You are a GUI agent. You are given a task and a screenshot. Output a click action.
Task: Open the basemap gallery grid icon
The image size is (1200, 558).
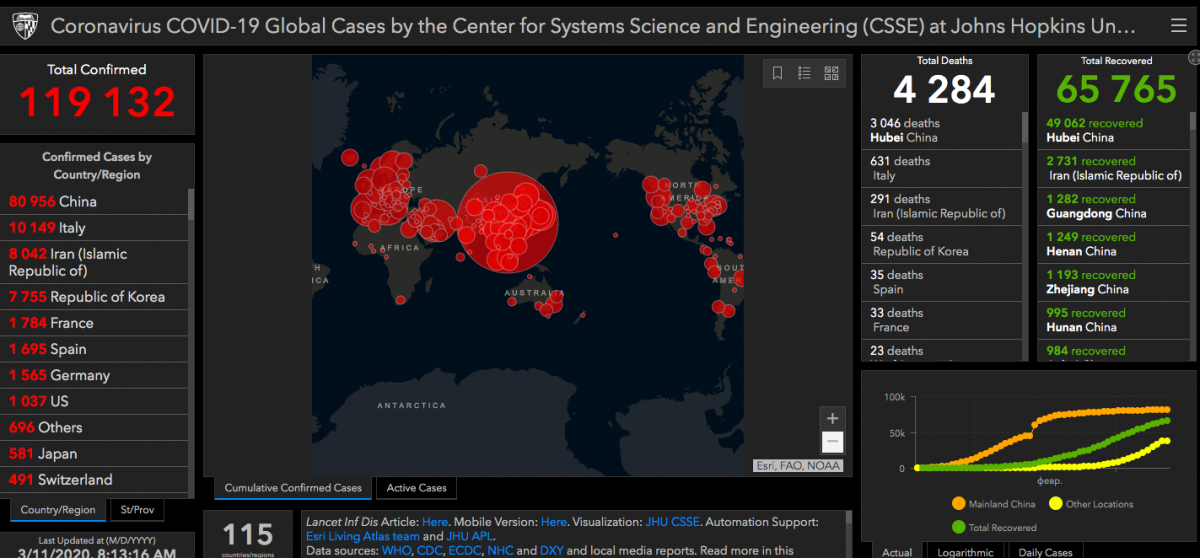point(831,73)
